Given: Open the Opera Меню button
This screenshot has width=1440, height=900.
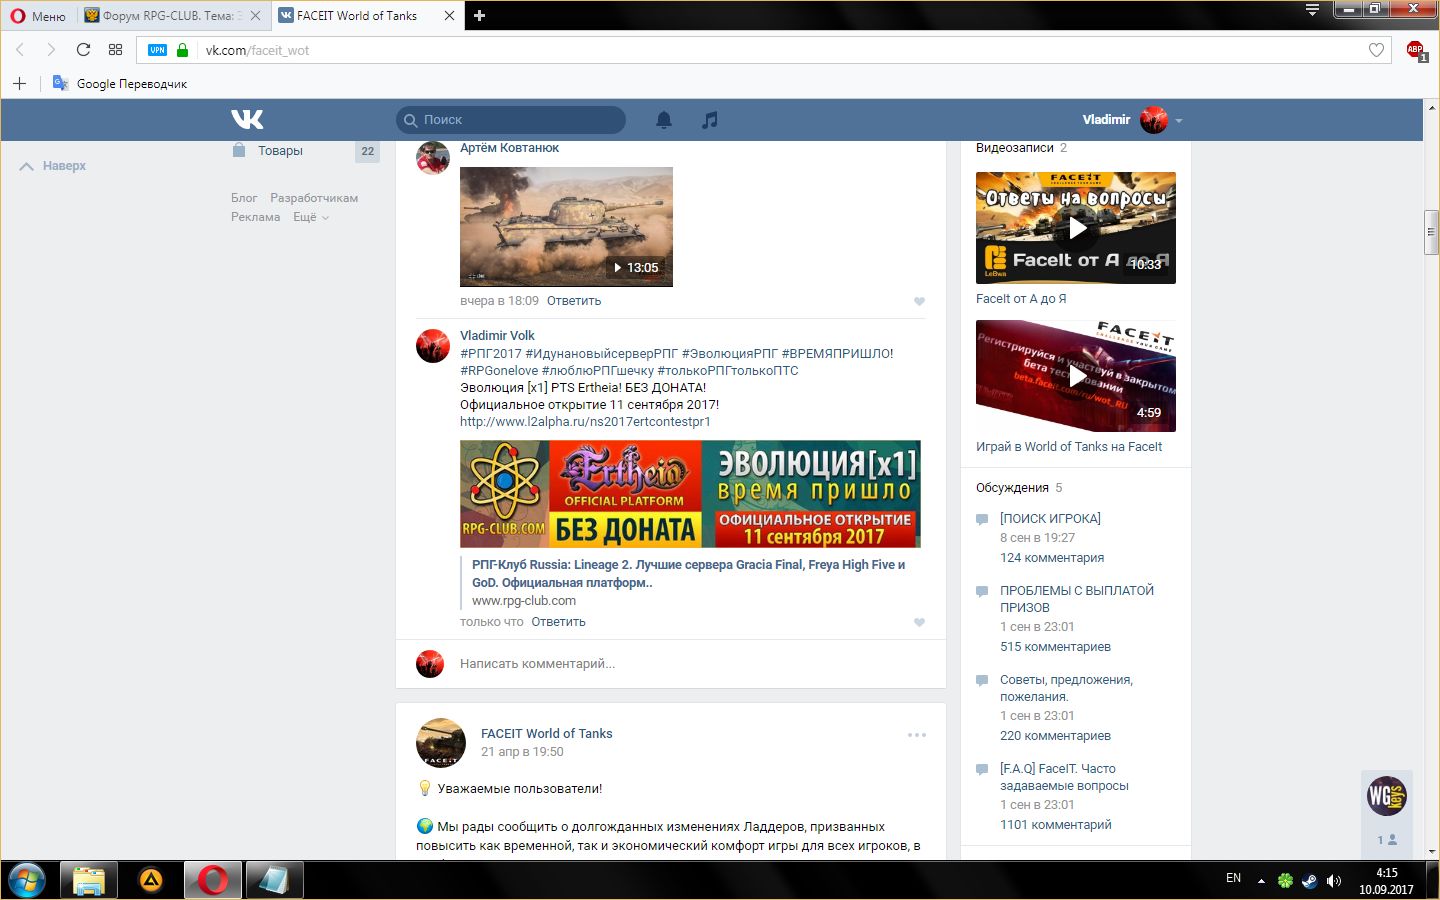Looking at the screenshot, I should pyautogui.click(x=37, y=16).
